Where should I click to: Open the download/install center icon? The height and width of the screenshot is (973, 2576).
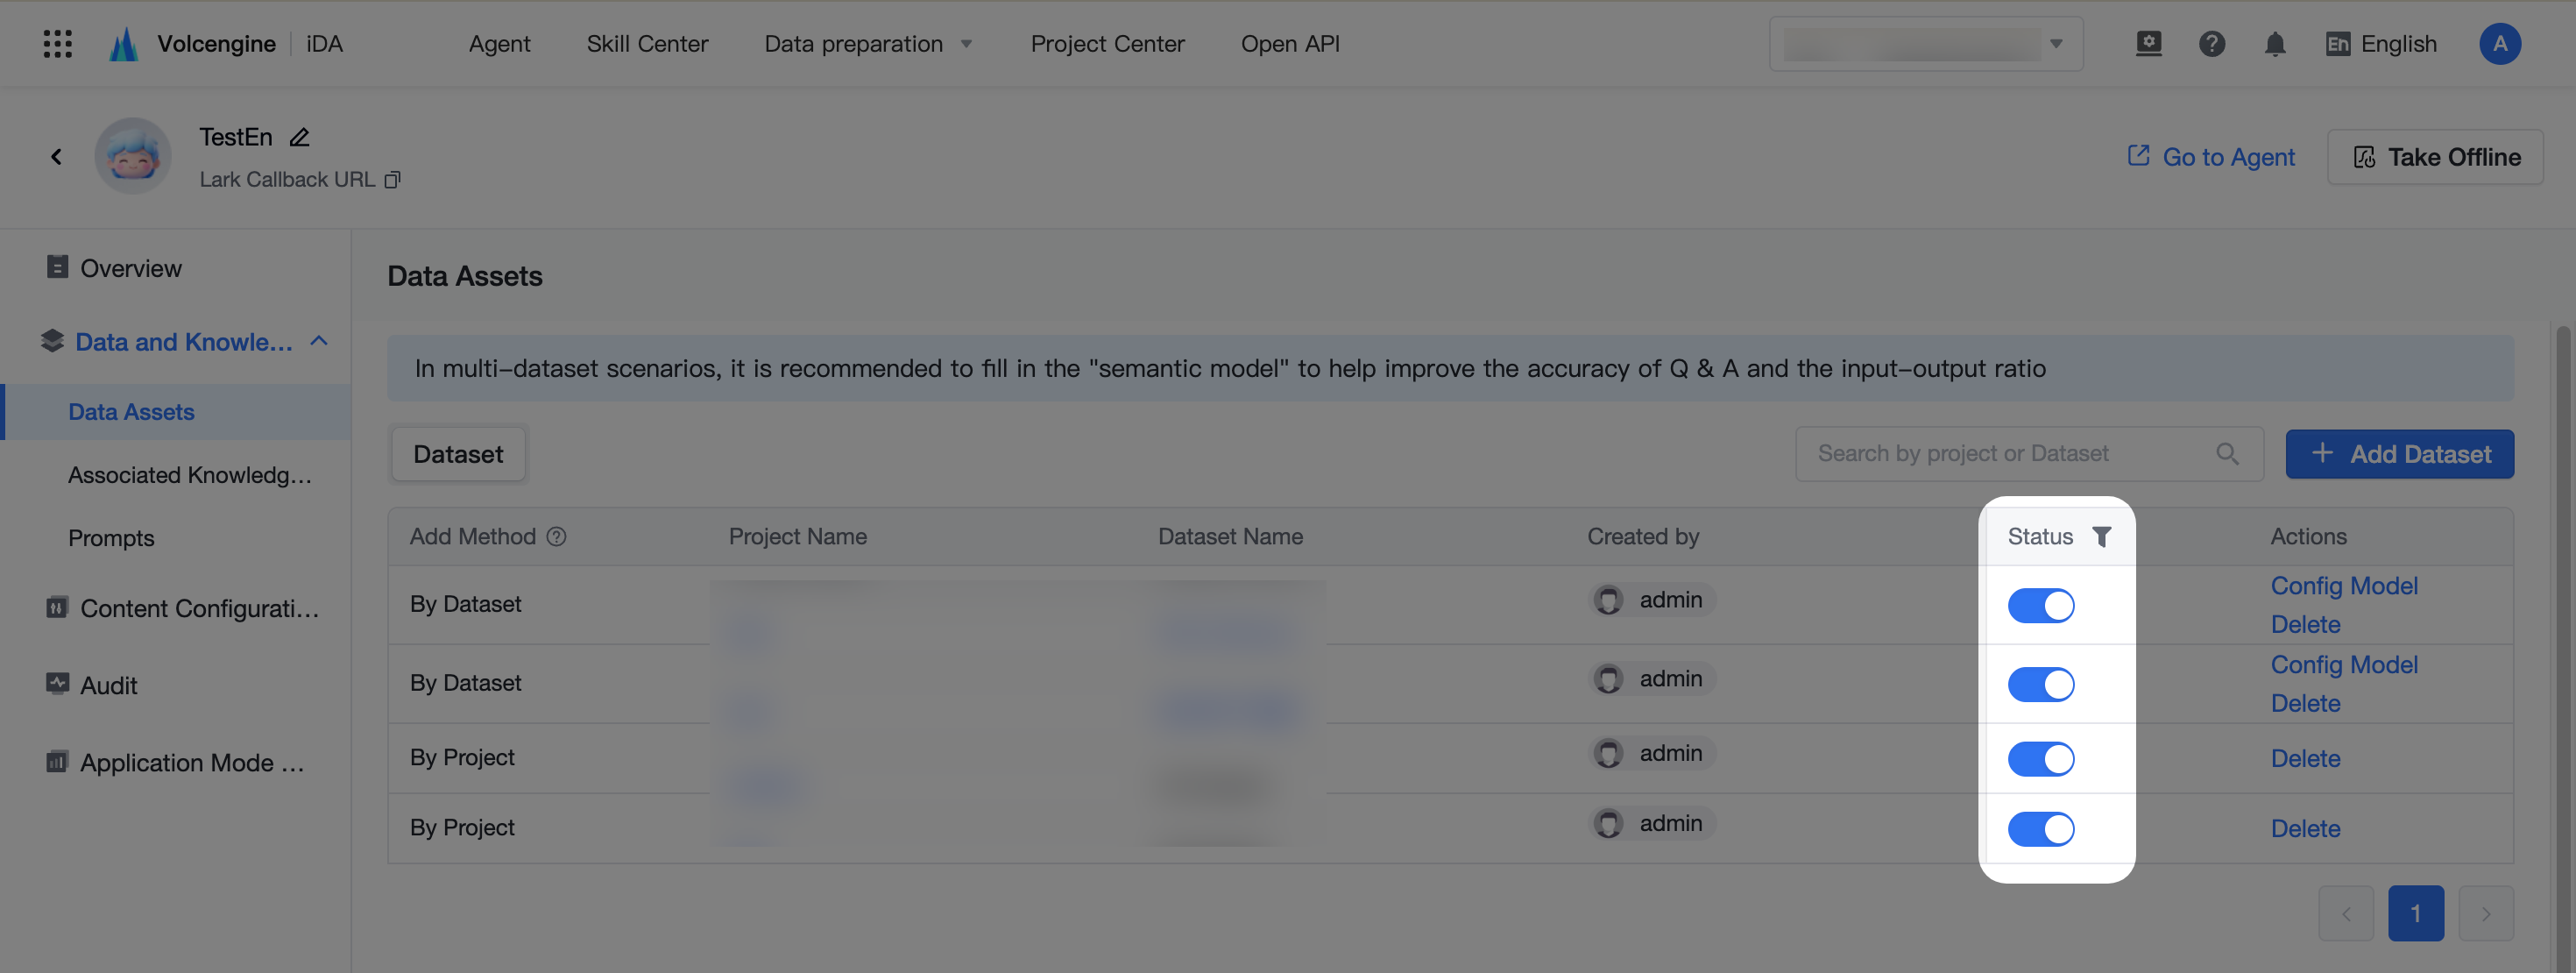click(x=2148, y=44)
